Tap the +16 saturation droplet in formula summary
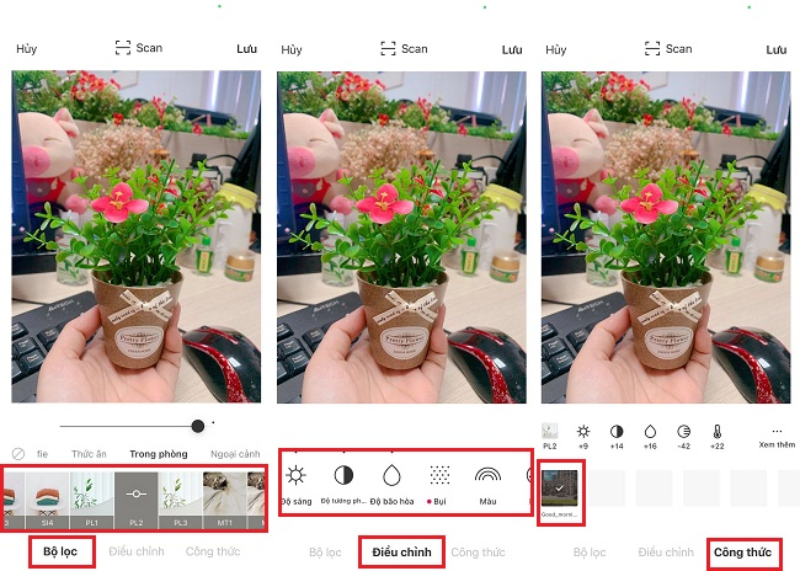 pyautogui.click(x=650, y=432)
